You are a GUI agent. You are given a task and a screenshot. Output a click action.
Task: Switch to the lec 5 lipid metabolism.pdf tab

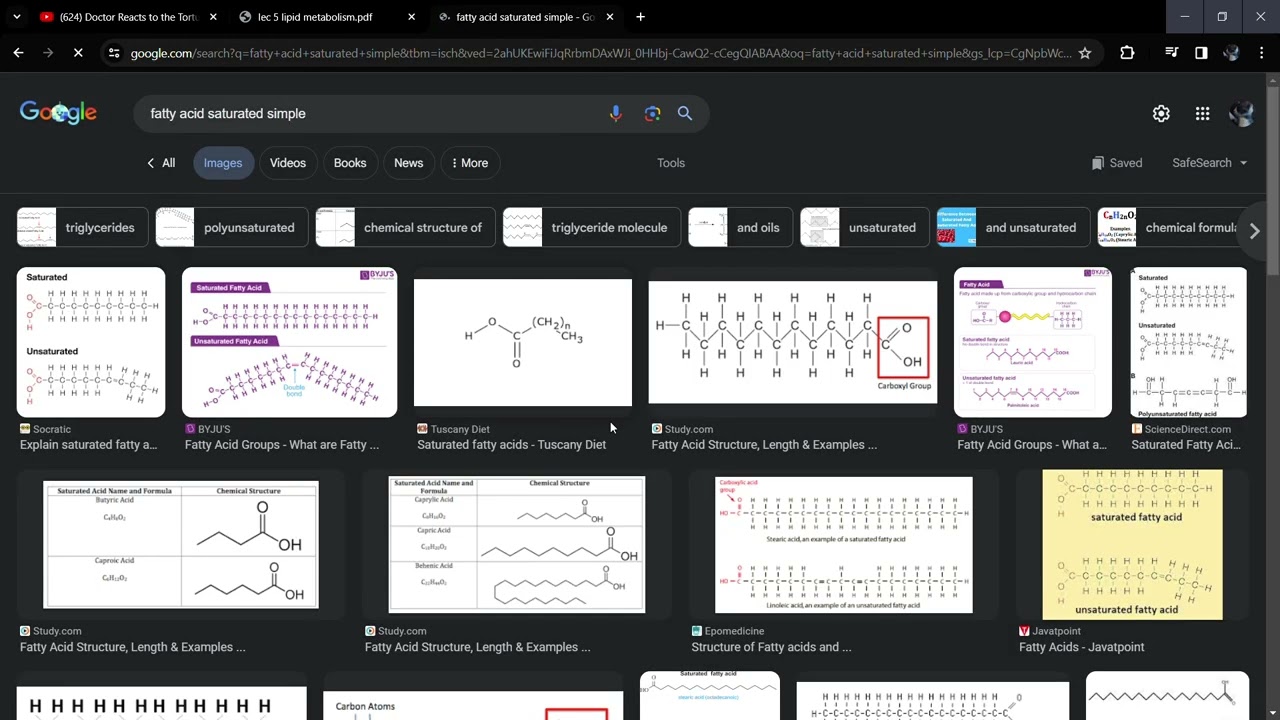(315, 17)
